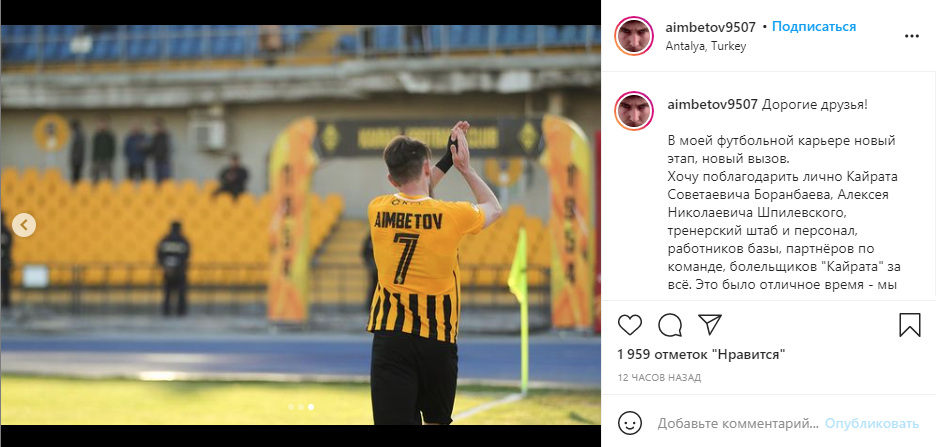Save the post with the bookmark icon
The image size is (936, 447).
pos(910,325)
